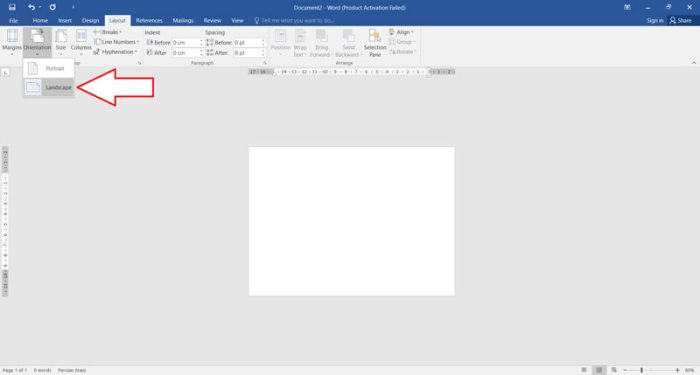Click the Spacing After spinner arrows
This screenshot has width=700, height=375.
(263, 53)
